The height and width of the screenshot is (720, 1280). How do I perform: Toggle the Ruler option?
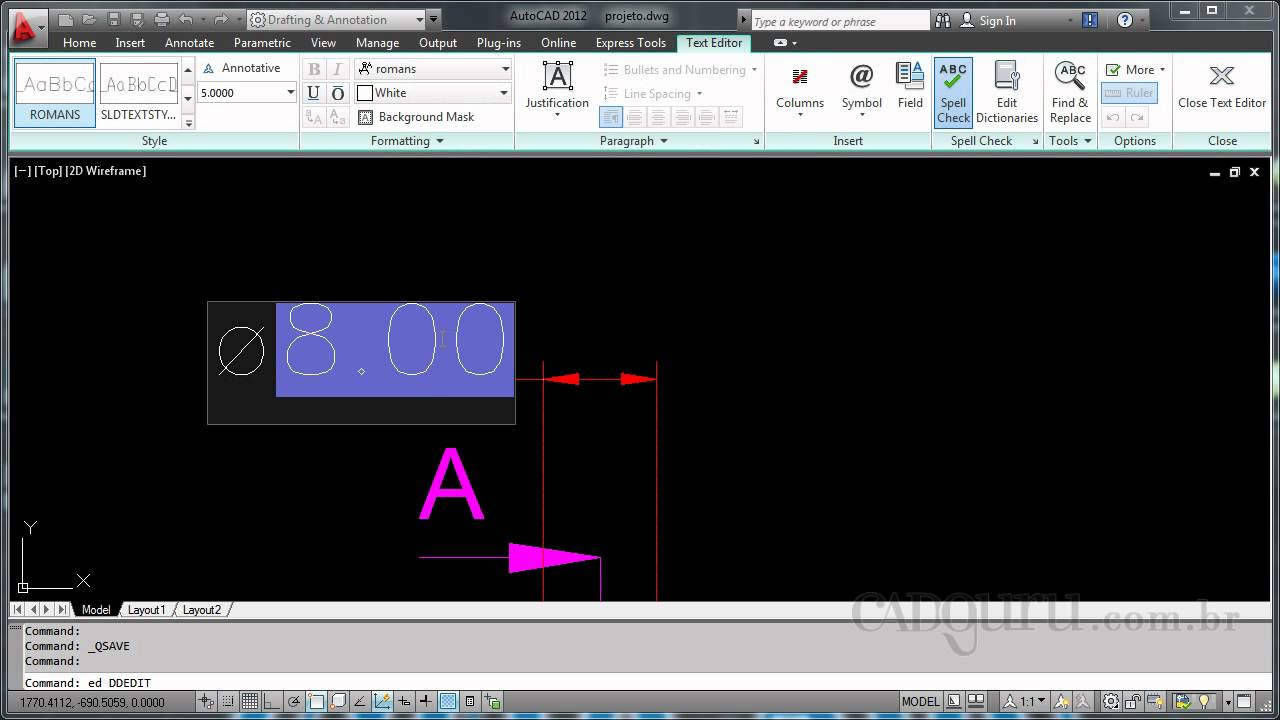1129,93
